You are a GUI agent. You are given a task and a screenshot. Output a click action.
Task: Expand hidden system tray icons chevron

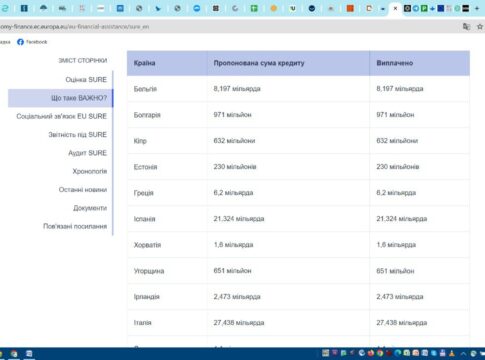463,354
